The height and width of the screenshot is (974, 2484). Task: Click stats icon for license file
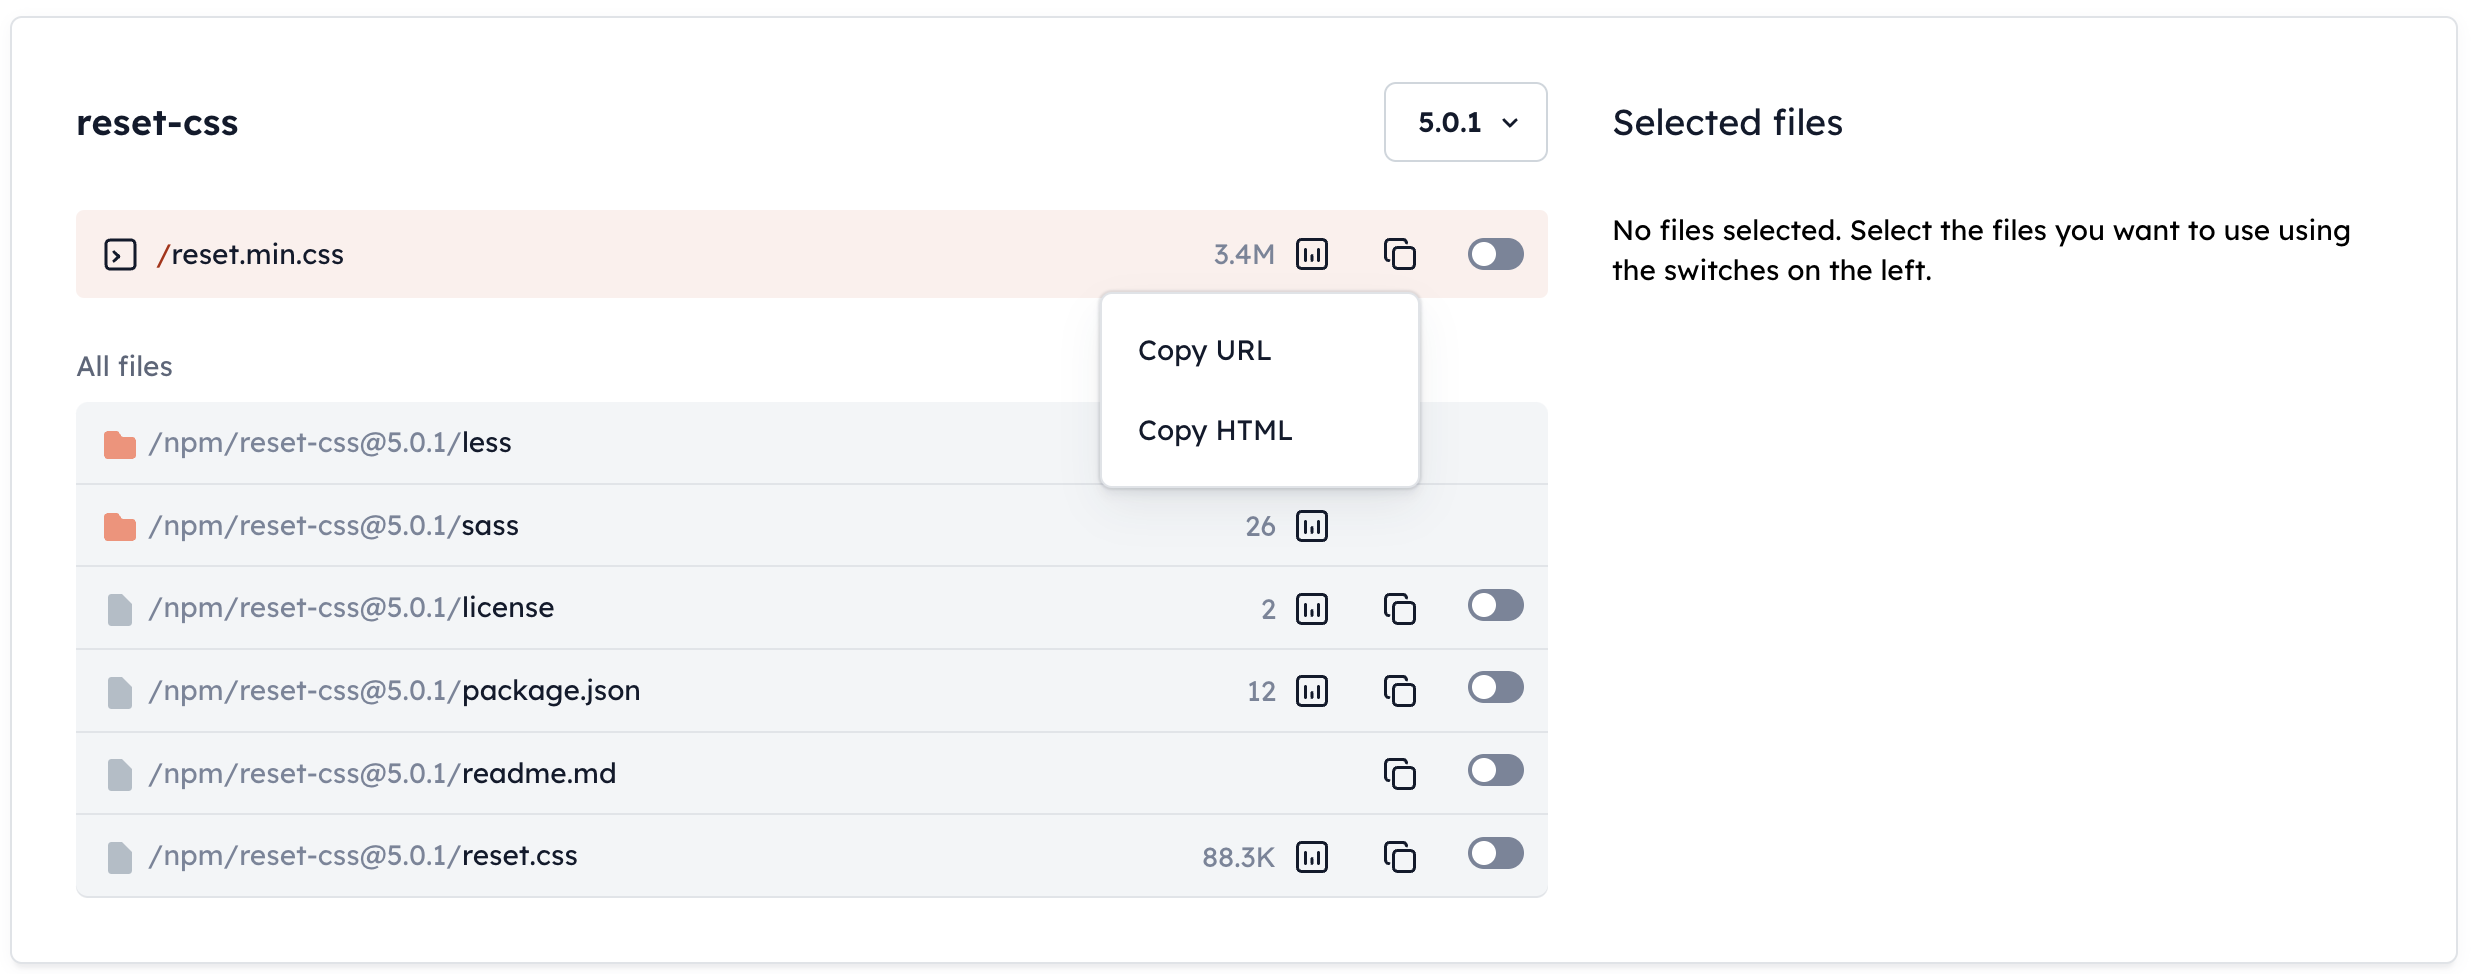click(x=1311, y=608)
